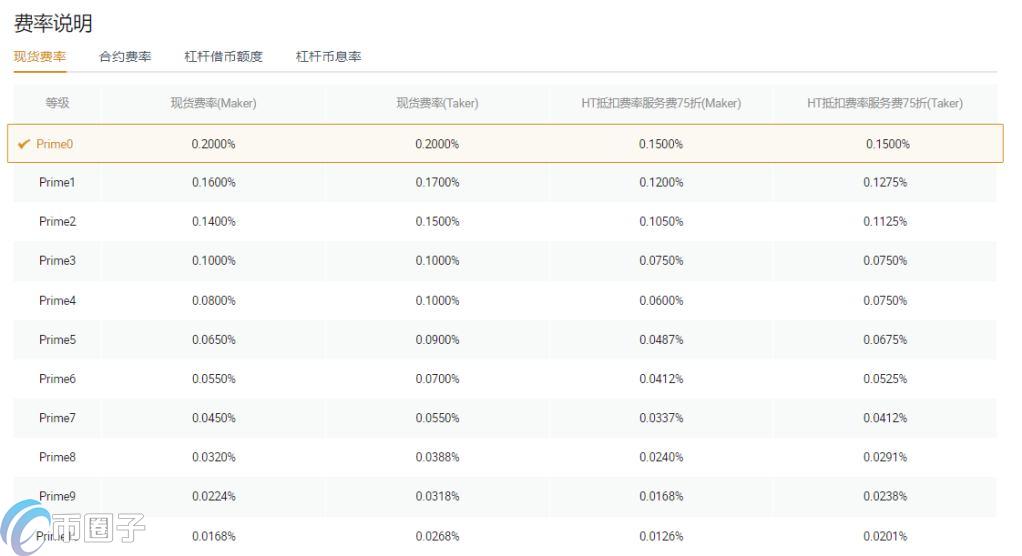Click Prime0 Maker spot fee 0.2000%
The height and width of the screenshot is (556, 1022).
[x=214, y=144]
